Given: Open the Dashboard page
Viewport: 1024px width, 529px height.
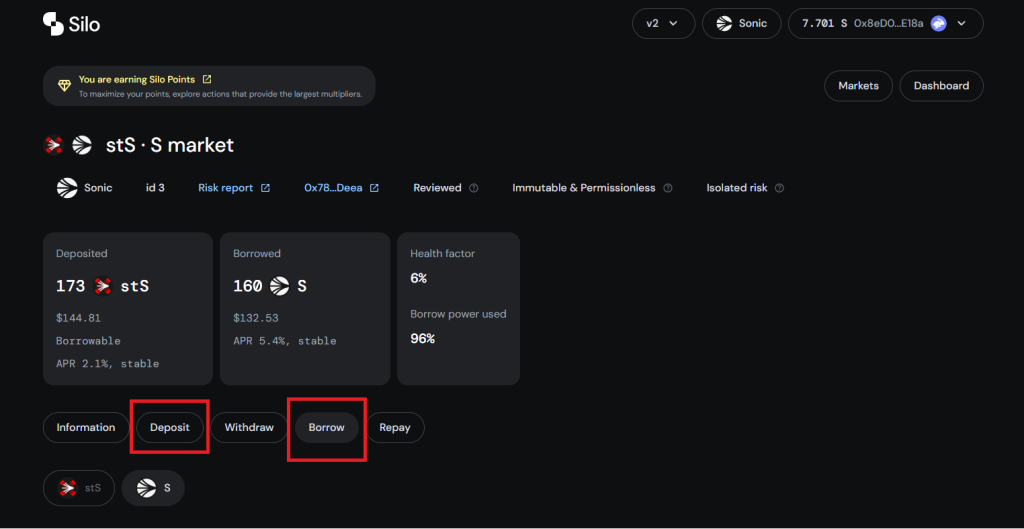Looking at the screenshot, I should point(941,86).
